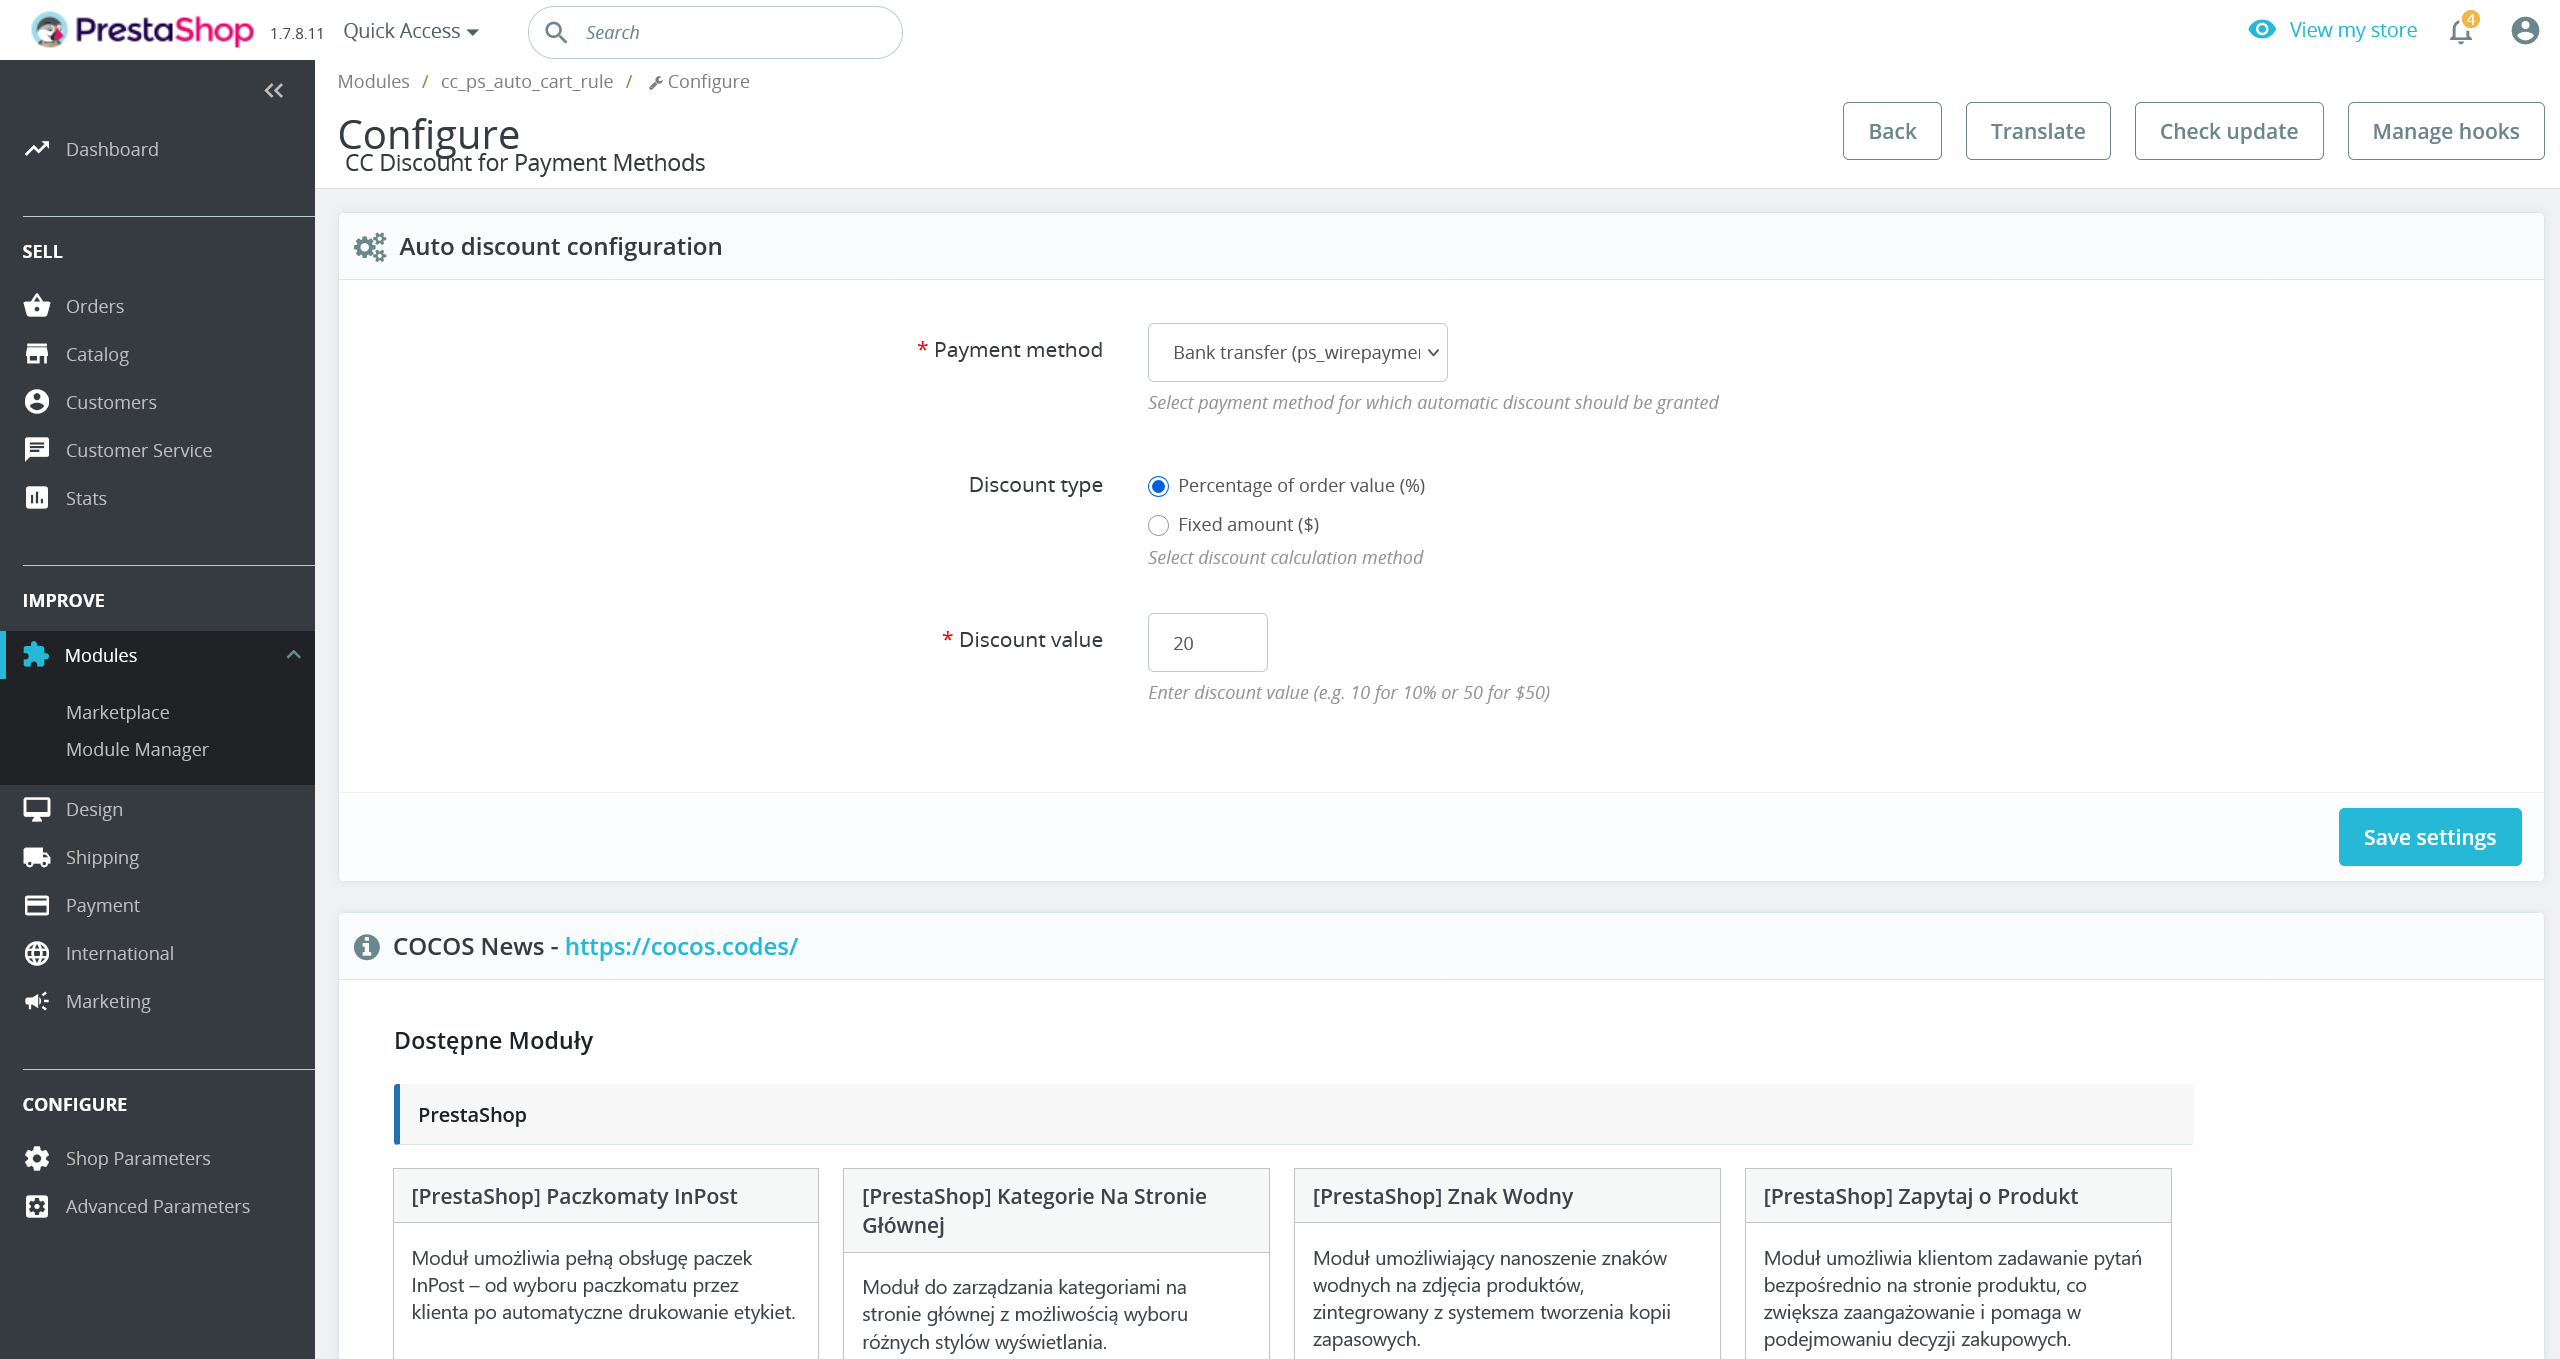2560x1359 pixels.
Task: Open the Payment method dropdown
Action: (x=1297, y=352)
